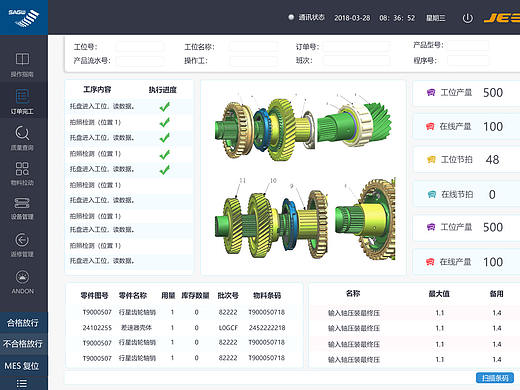Focus the 工位名称 input field
Screen dimensions: 520x390
click(x=253, y=47)
